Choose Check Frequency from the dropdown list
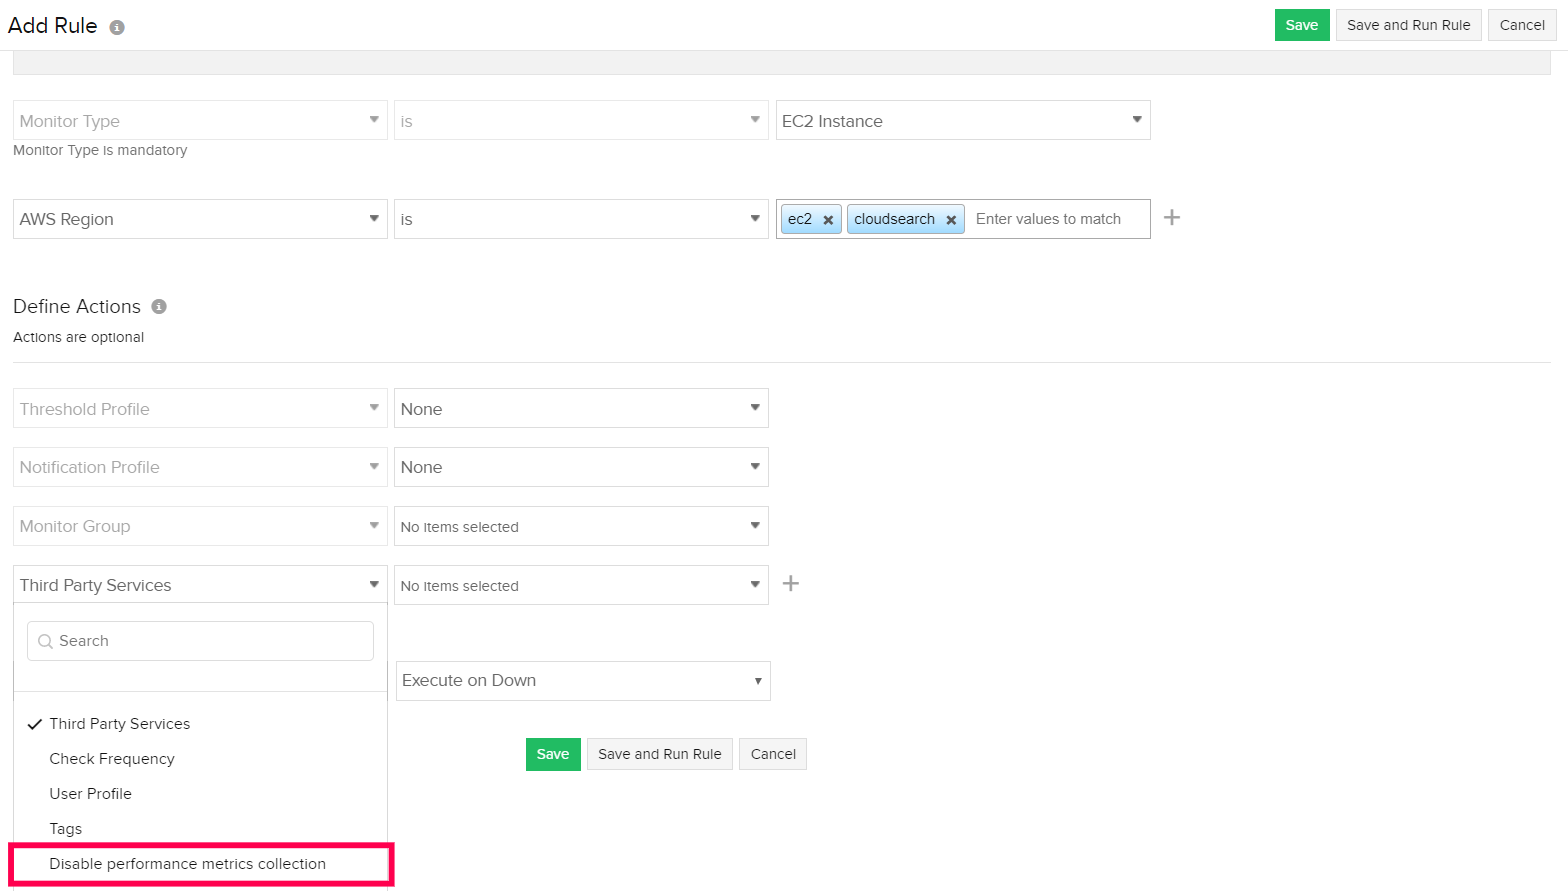Screen dimensions: 1568x891 tap(112, 759)
